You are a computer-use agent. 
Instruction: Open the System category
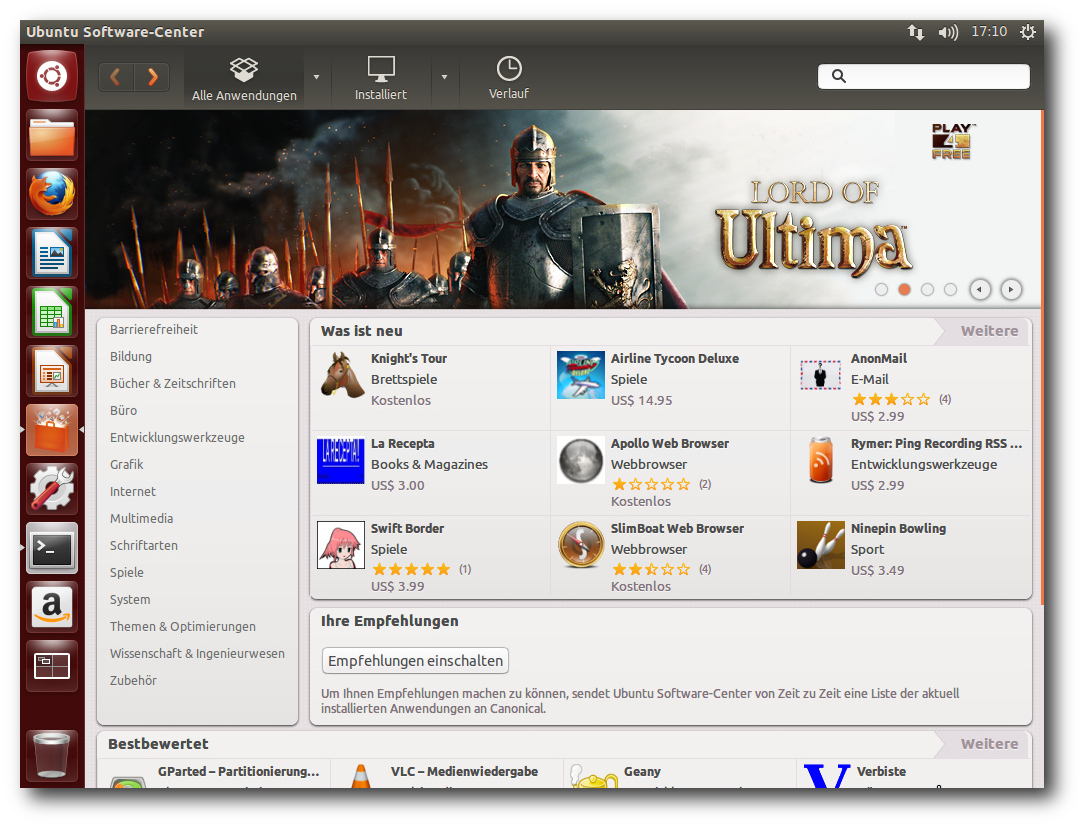tap(130, 599)
